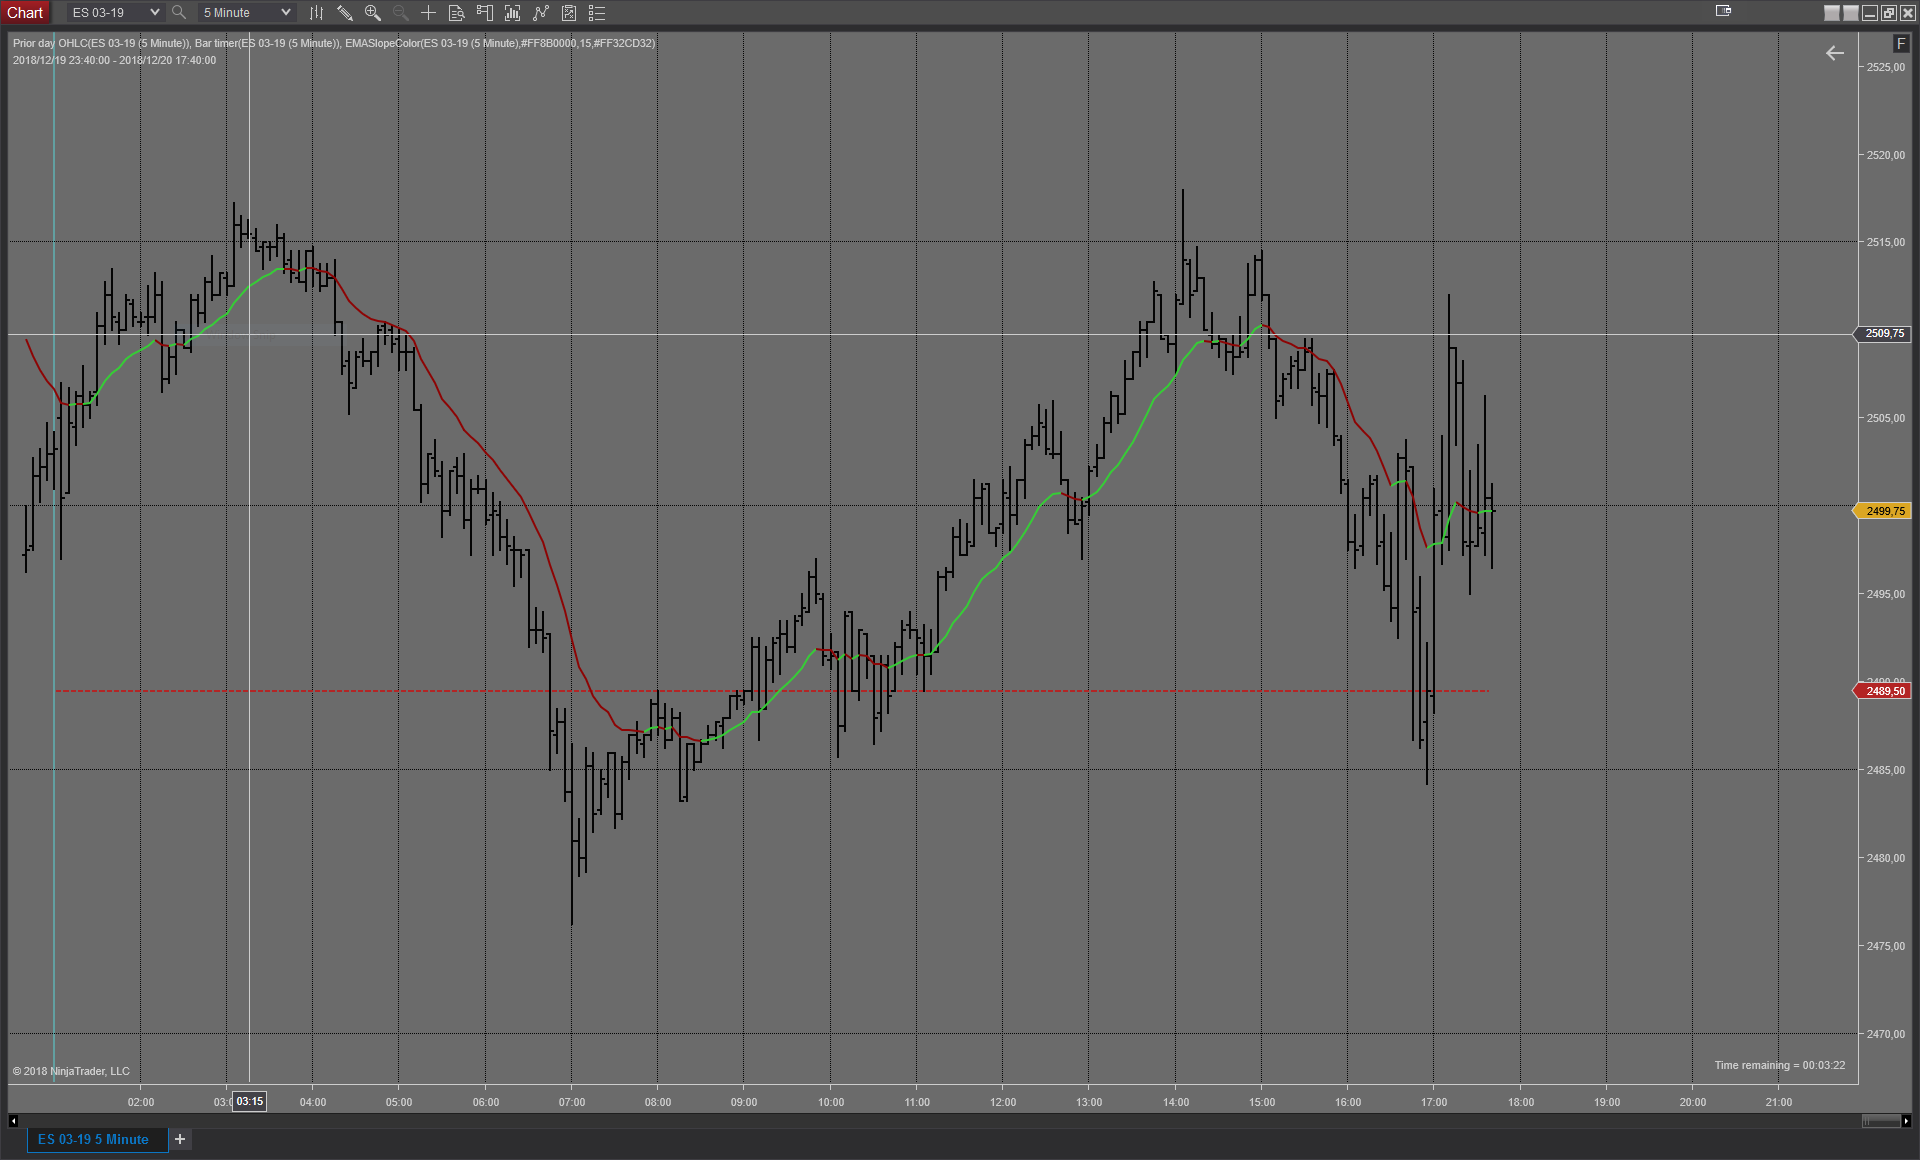This screenshot has height=1160, width=1920.
Task: Click the show-panel icon near top right
Action: (1723, 11)
